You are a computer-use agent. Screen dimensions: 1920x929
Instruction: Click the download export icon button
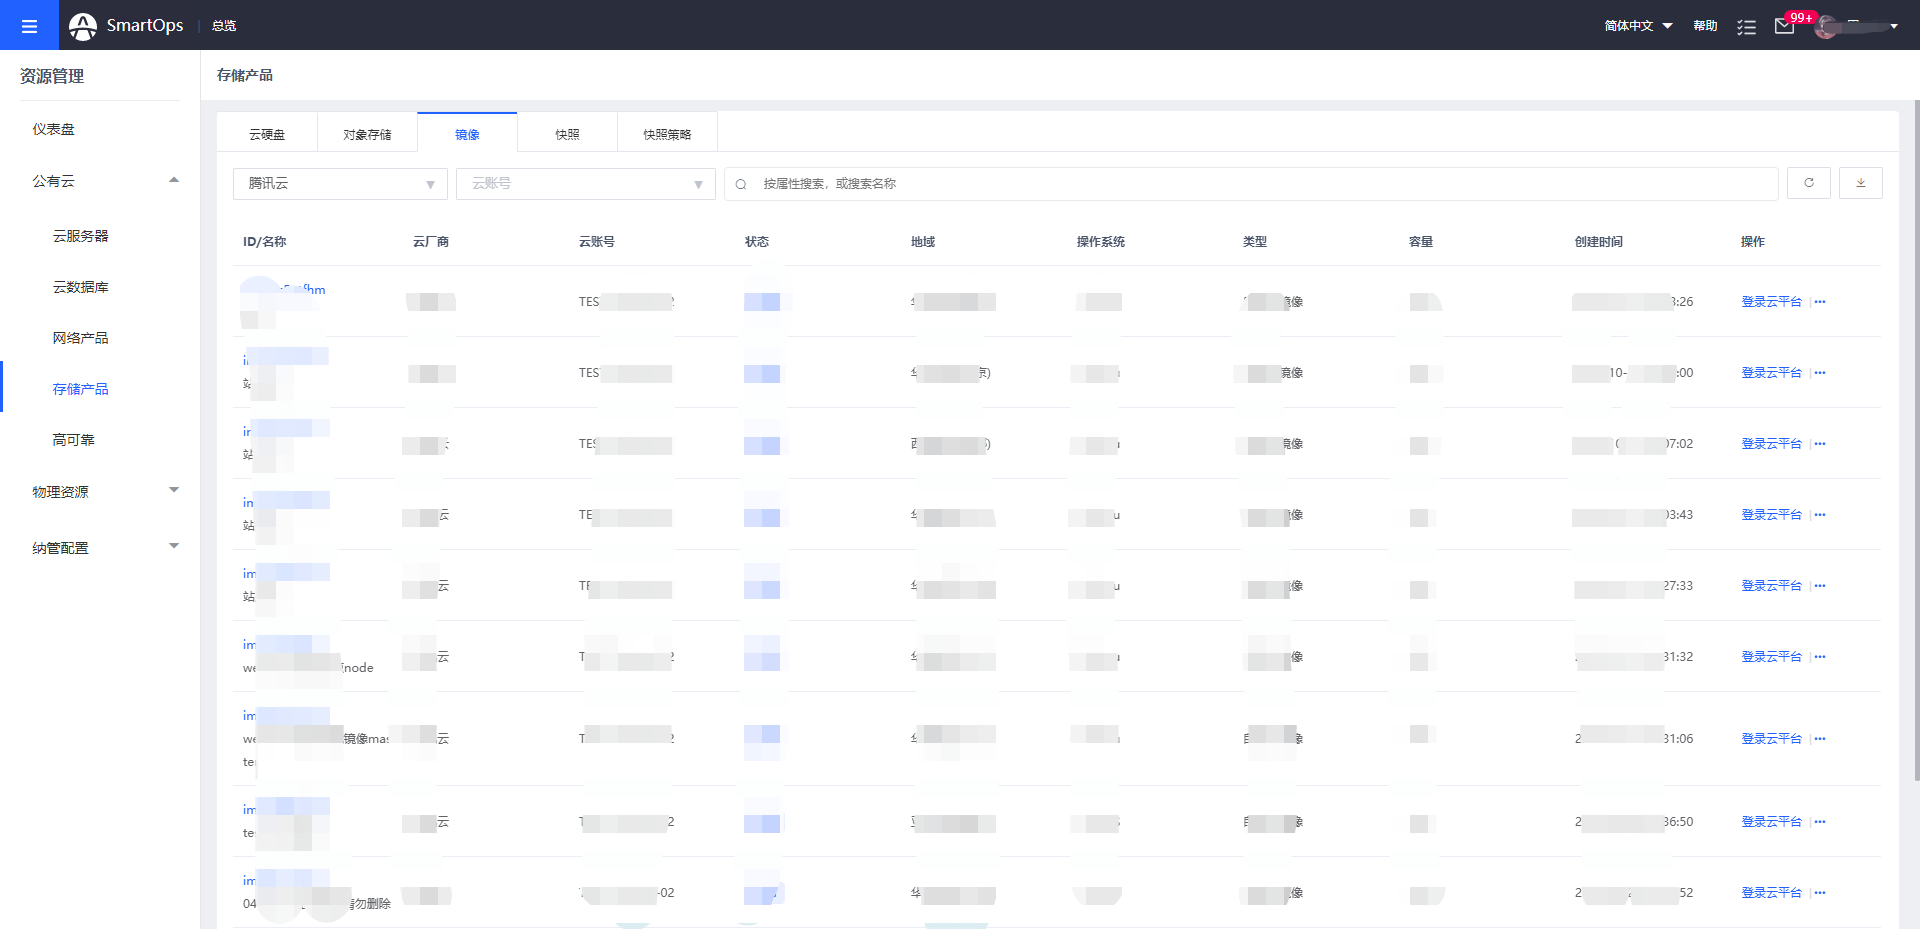[x=1860, y=183]
